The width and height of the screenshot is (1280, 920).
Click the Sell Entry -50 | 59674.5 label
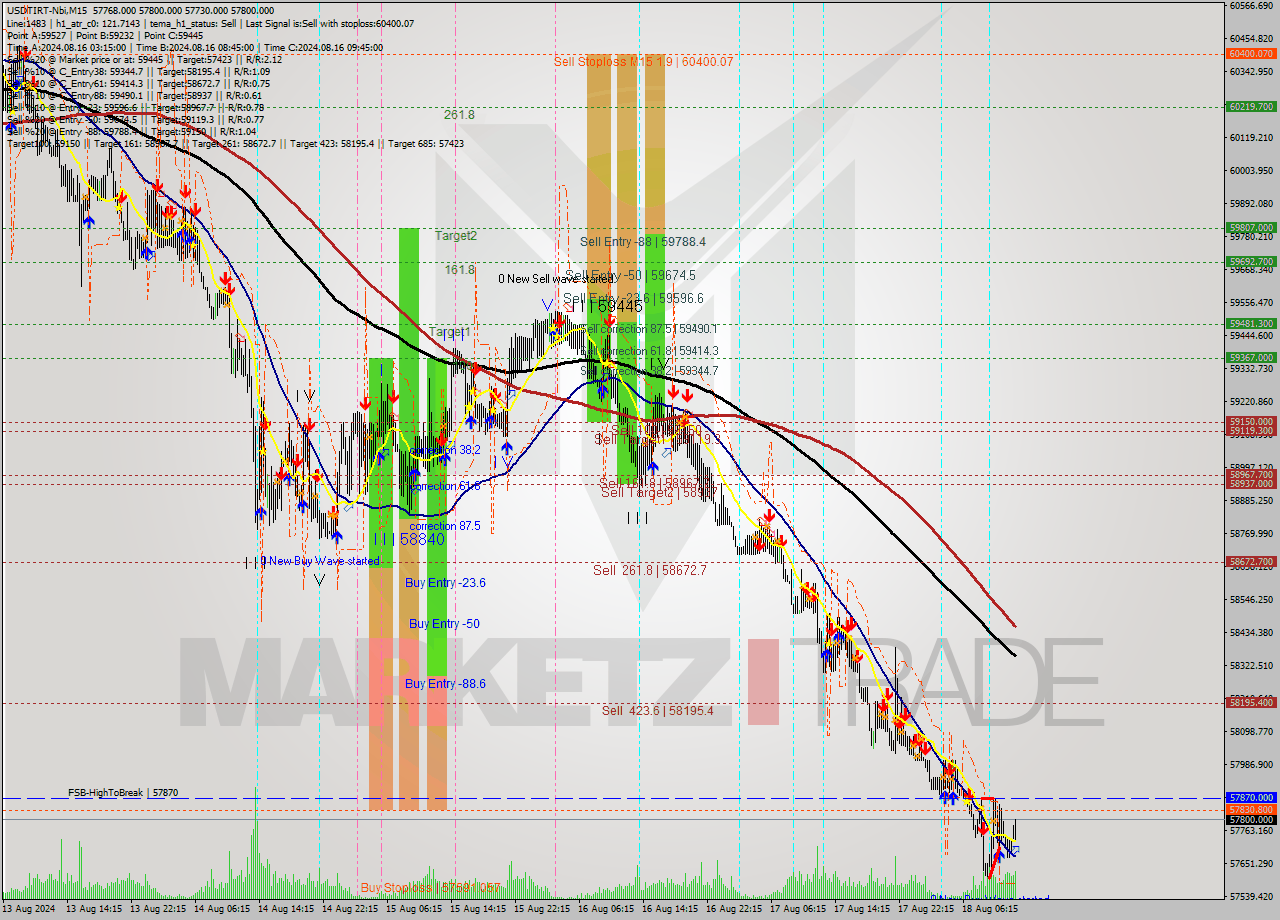(630, 275)
